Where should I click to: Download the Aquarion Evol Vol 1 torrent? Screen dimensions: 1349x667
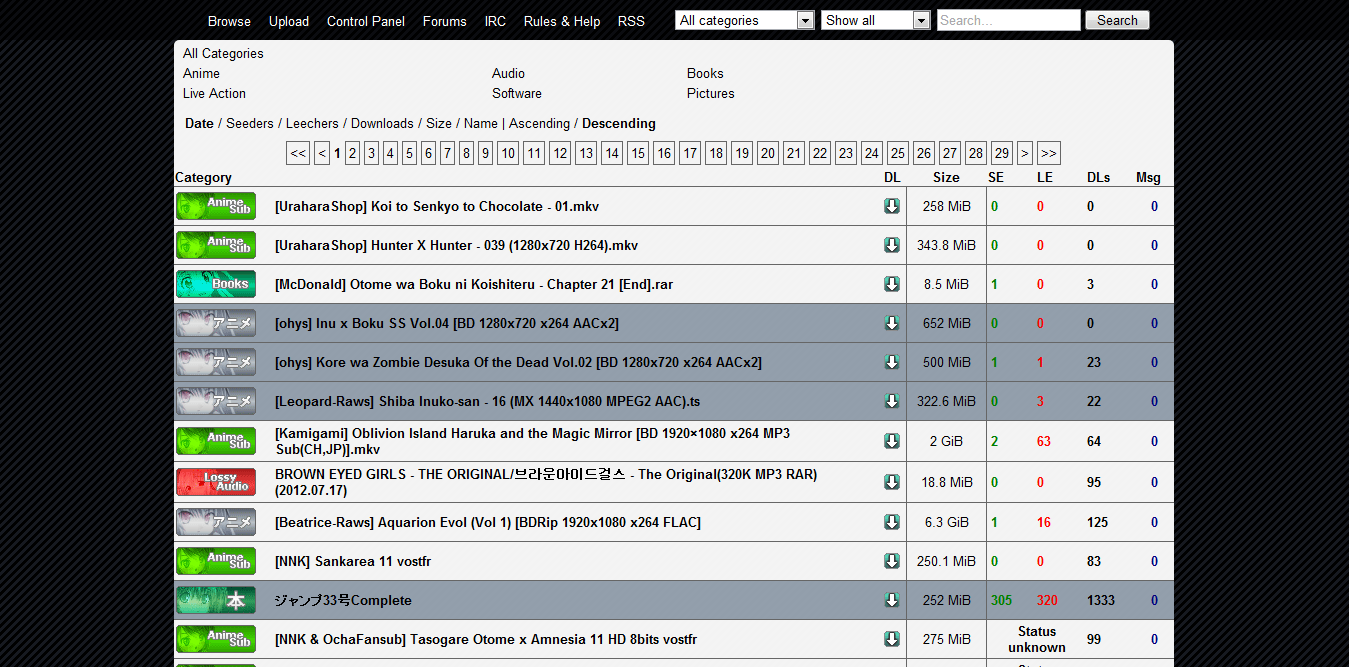point(891,522)
